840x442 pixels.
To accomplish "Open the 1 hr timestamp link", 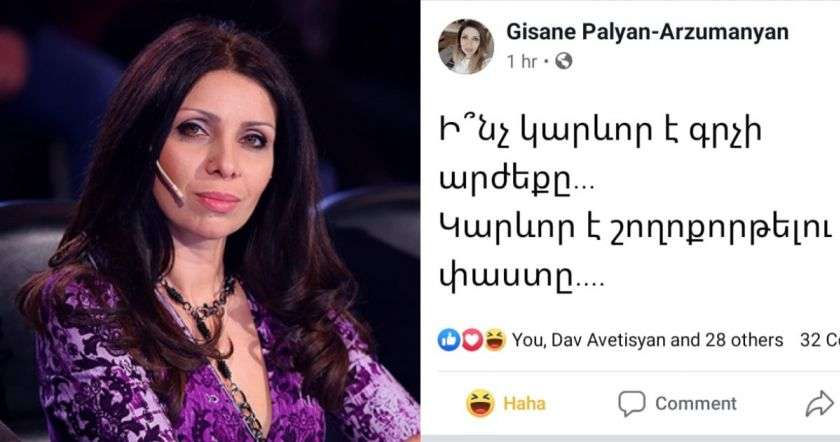I will click(521, 62).
